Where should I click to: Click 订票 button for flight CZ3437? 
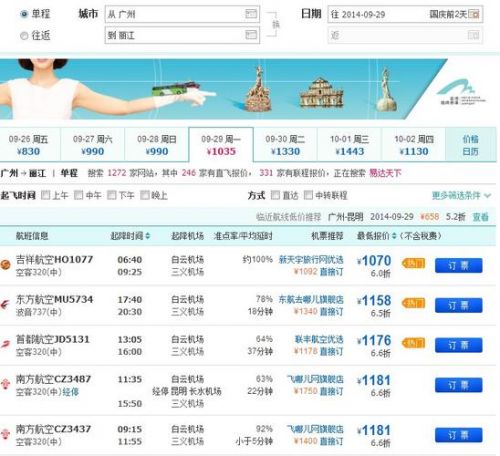tap(458, 435)
